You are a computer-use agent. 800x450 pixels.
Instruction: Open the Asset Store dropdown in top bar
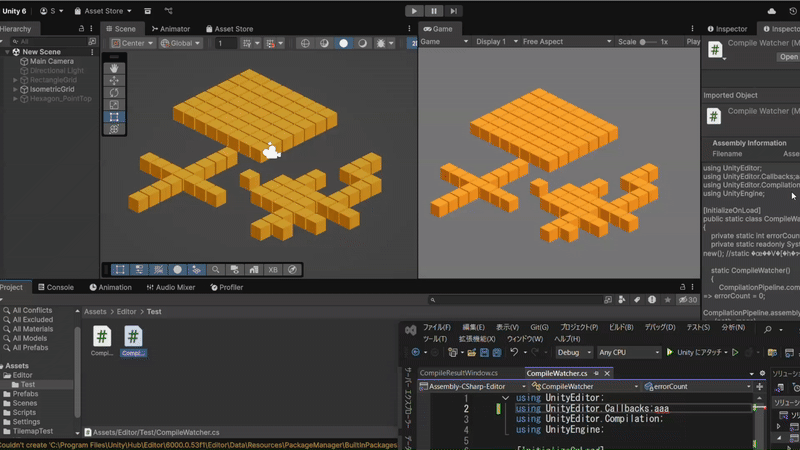[x=103, y=11]
